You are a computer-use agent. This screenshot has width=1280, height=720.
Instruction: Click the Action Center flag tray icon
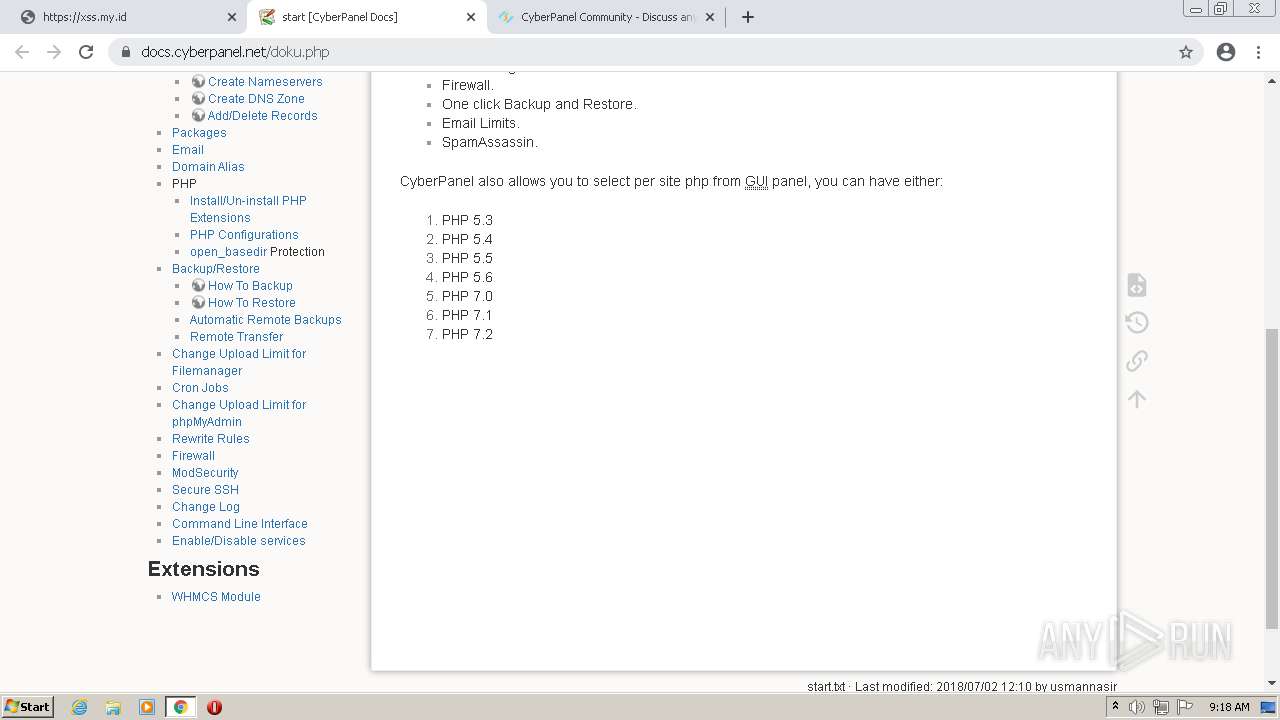coord(1184,707)
